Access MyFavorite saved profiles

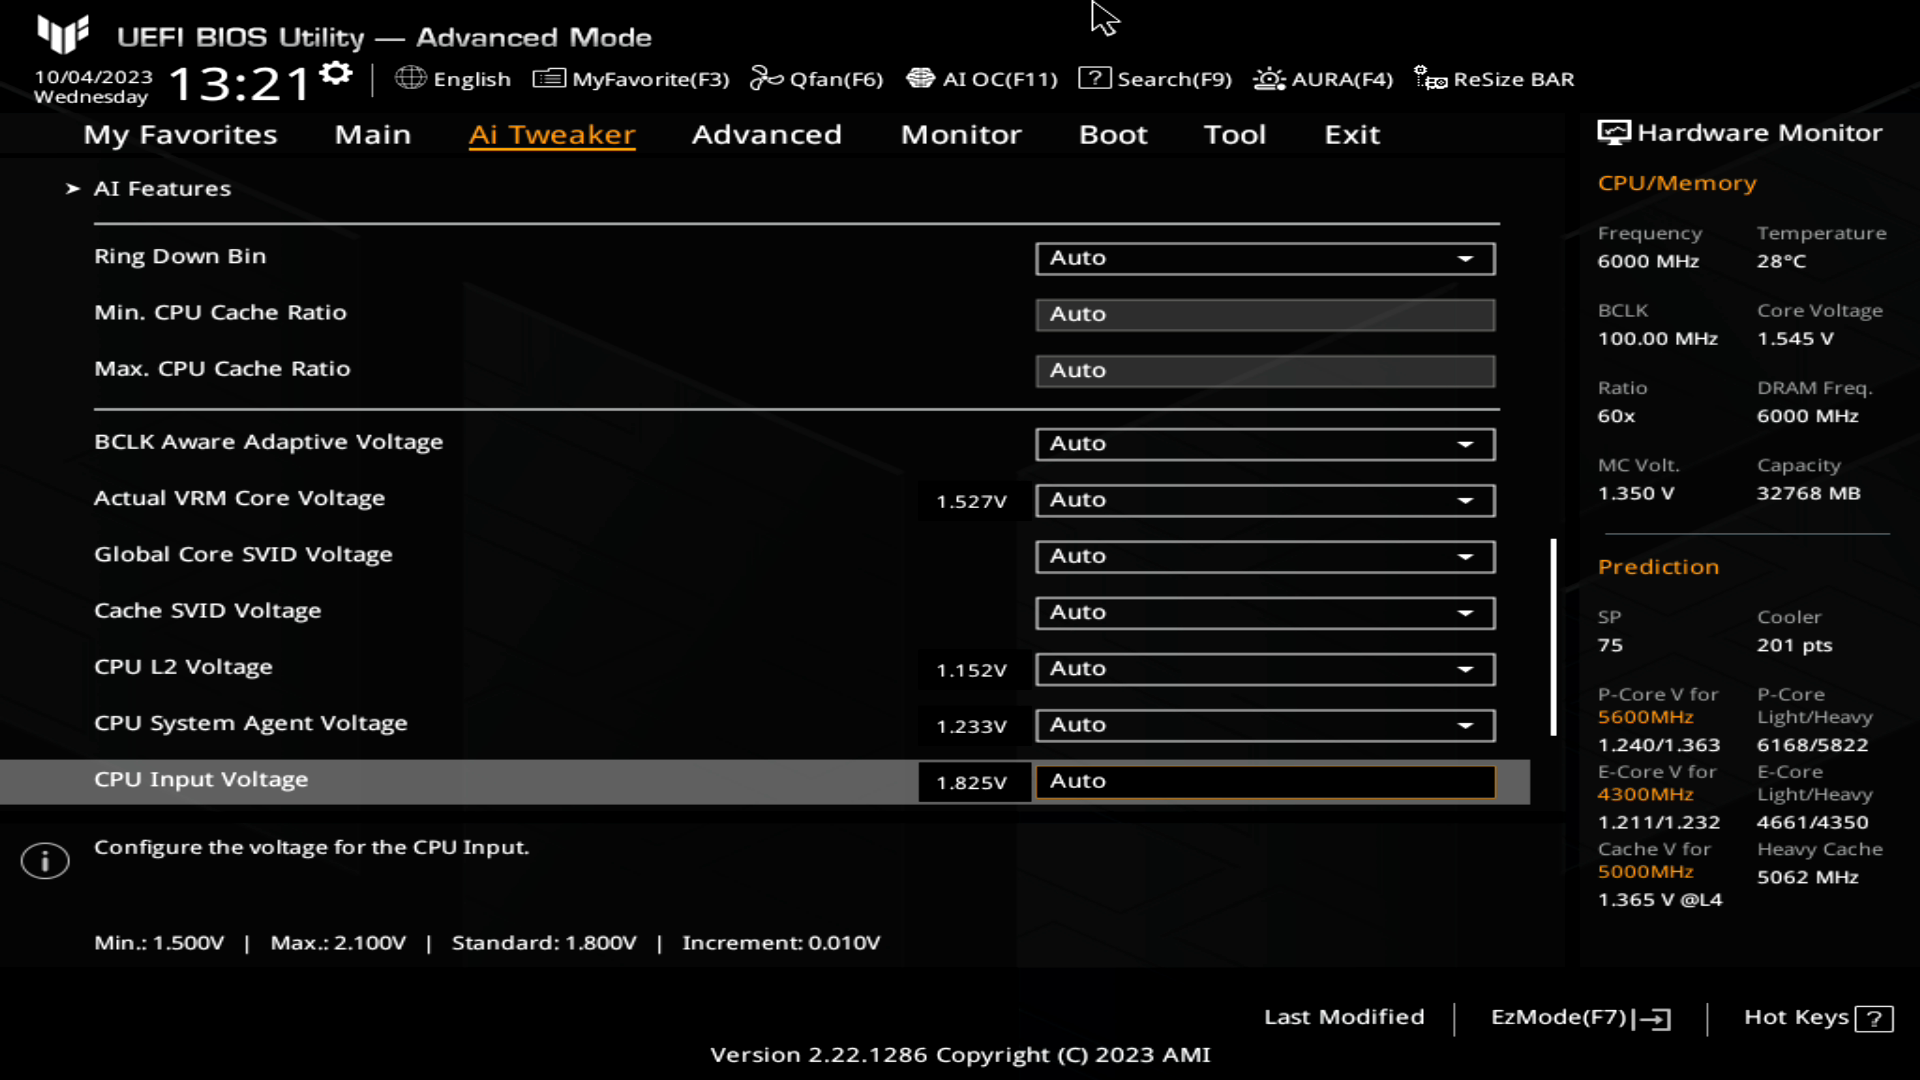pos(632,79)
